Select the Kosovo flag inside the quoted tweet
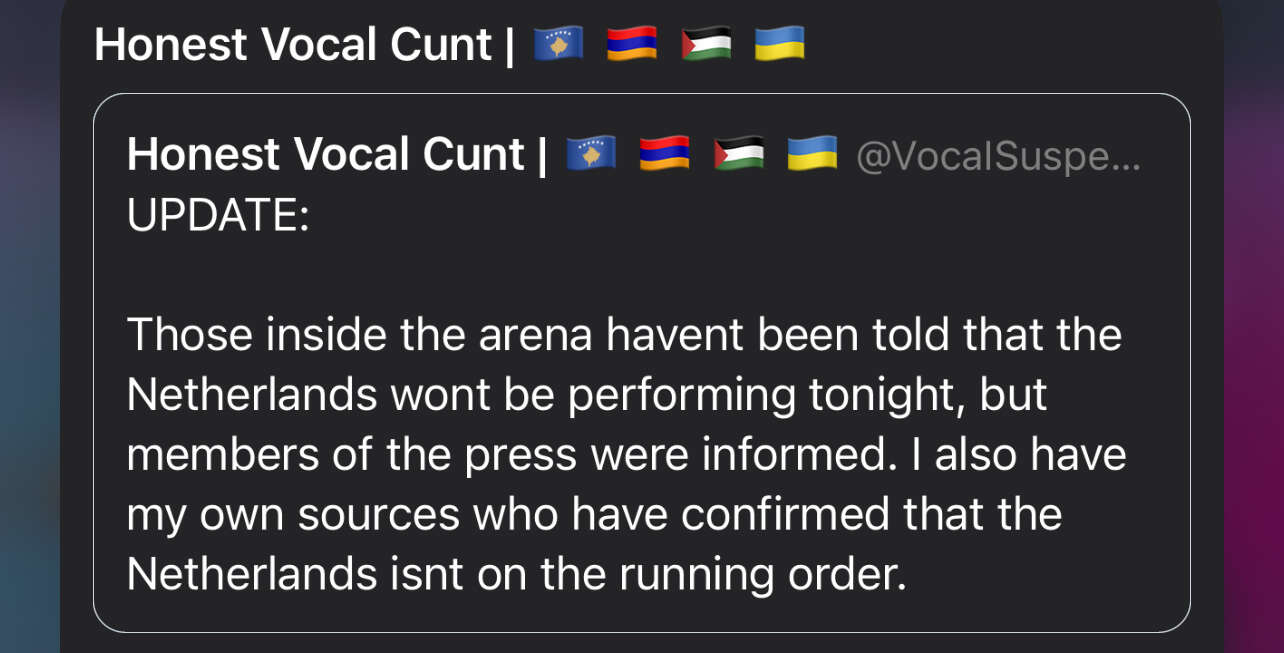1284x653 pixels. coord(591,154)
